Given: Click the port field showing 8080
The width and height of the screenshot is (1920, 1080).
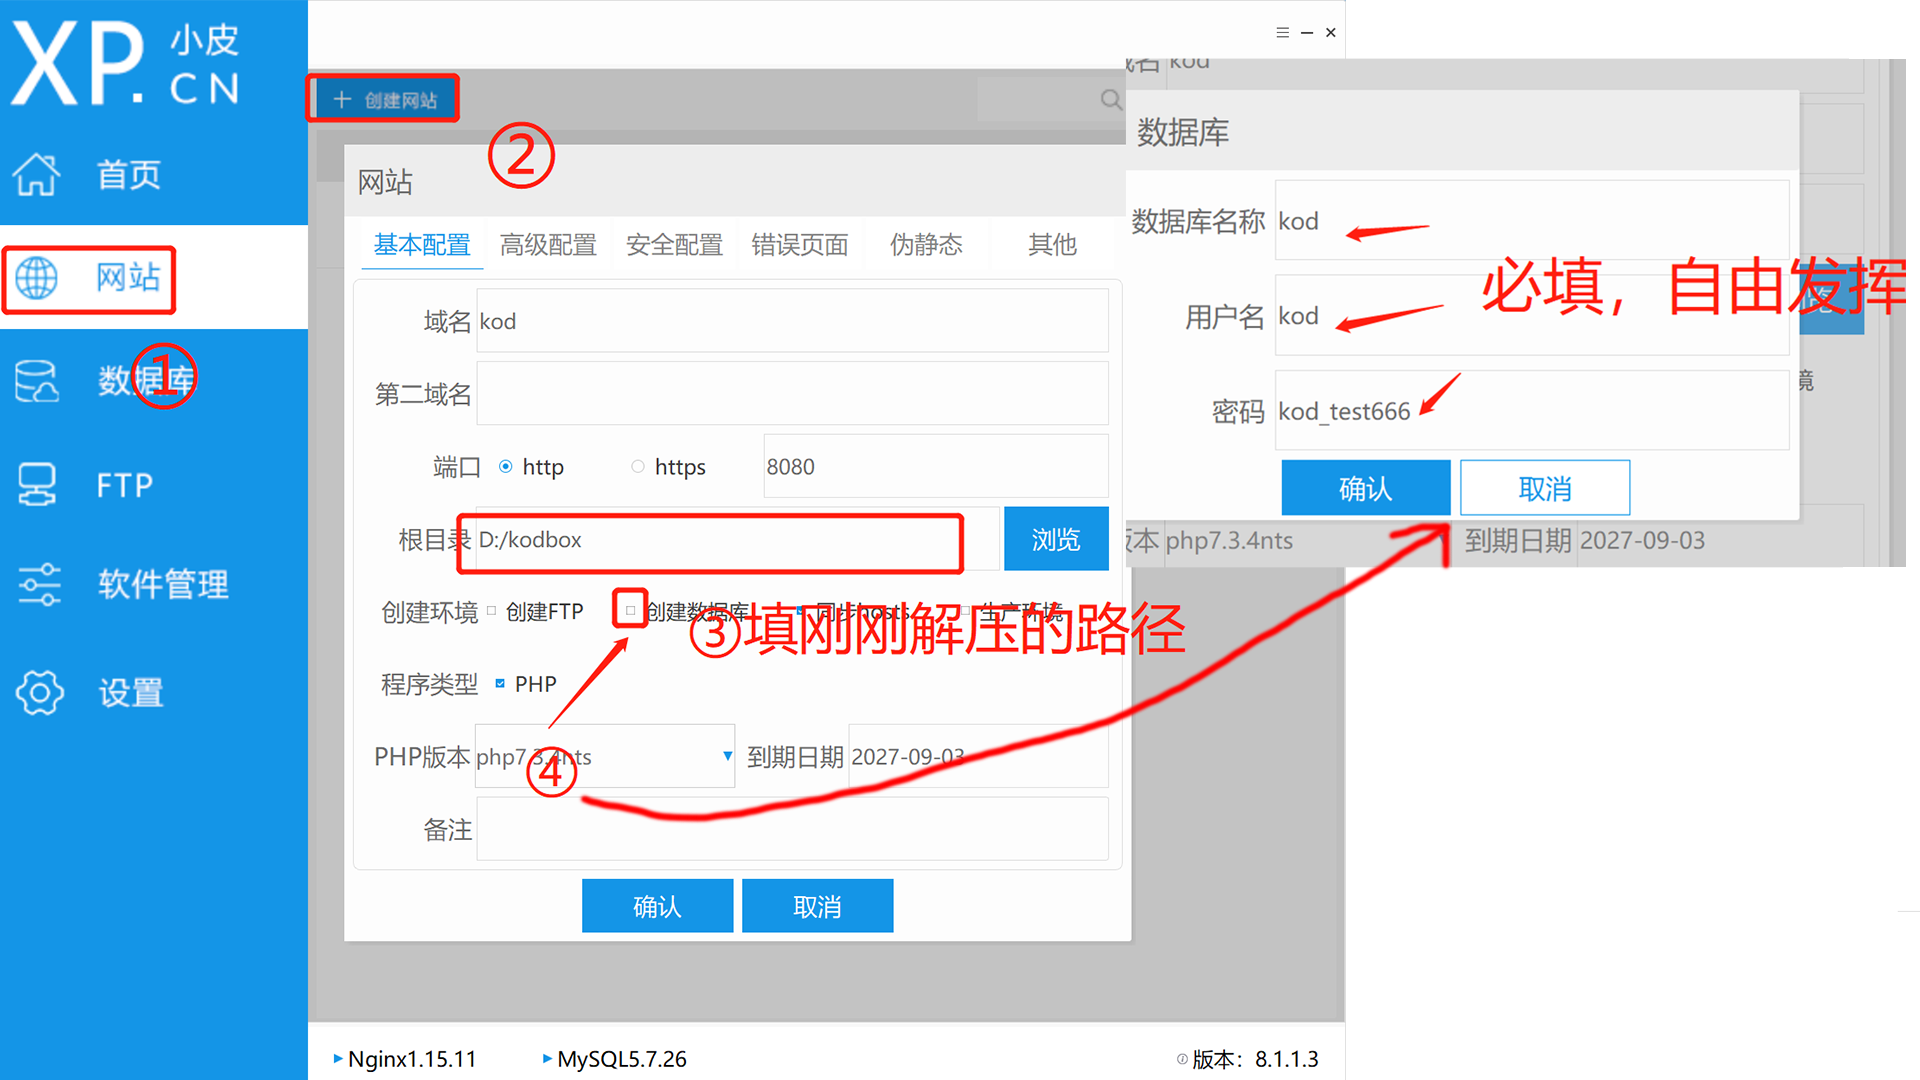Looking at the screenshot, I should 936,466.
